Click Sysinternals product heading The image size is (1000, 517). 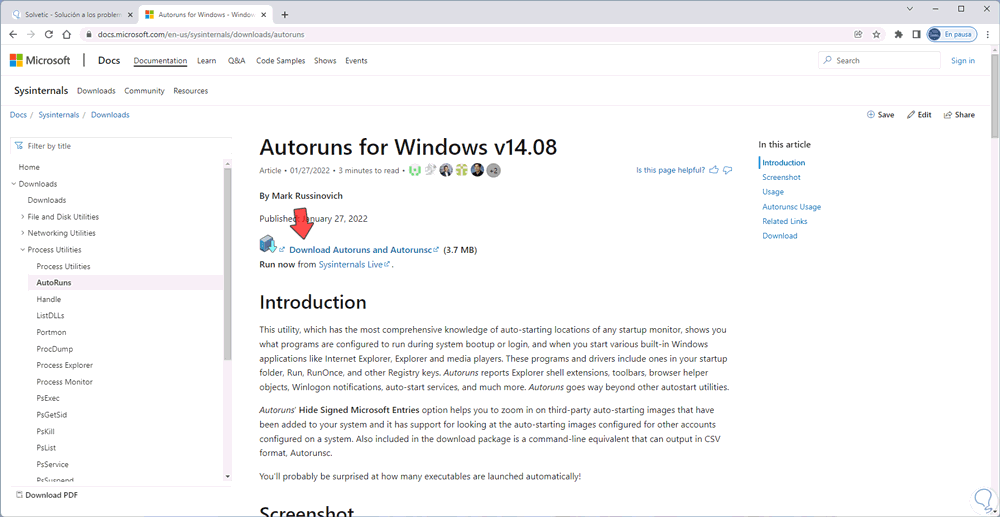(x=41, y=91)
